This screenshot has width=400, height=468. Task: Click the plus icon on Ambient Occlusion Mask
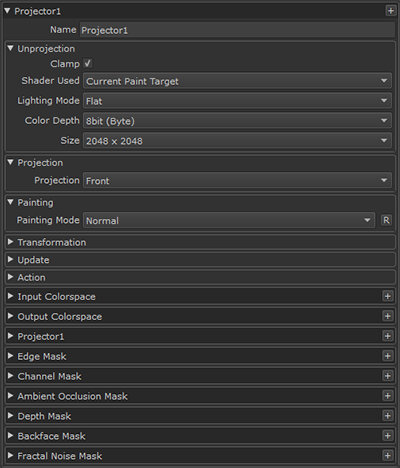[387, 396]
